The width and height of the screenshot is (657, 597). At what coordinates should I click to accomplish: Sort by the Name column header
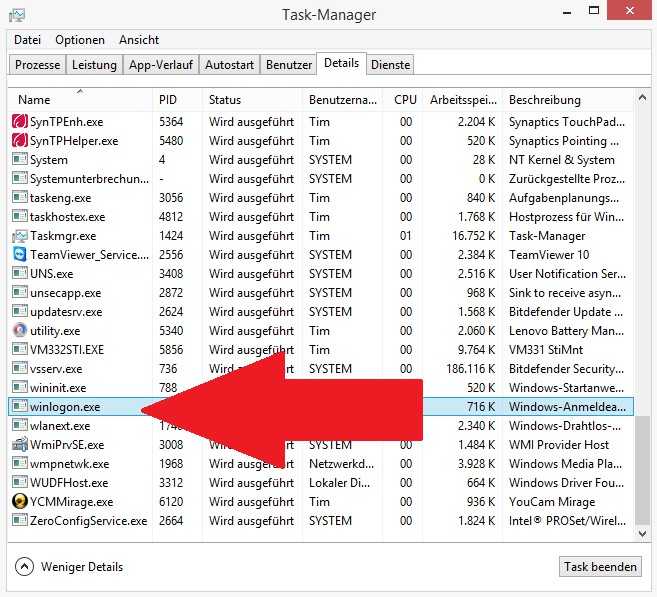click(80, 100)
